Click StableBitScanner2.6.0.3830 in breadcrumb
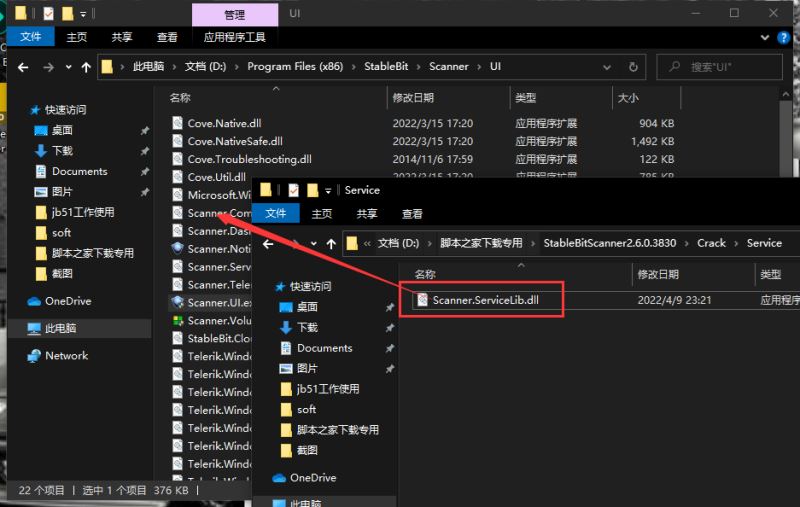Screen dimensions: 800x507 coord(610,243)
